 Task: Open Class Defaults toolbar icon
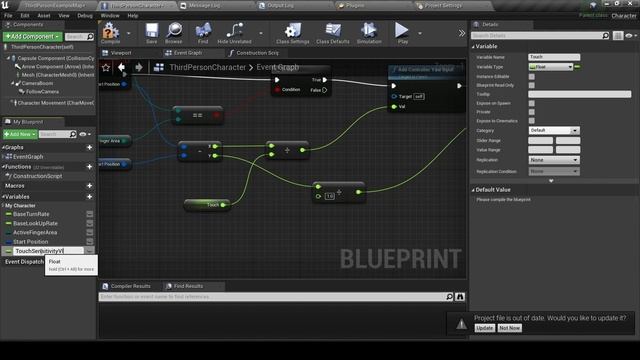click(x=333, y=33)
